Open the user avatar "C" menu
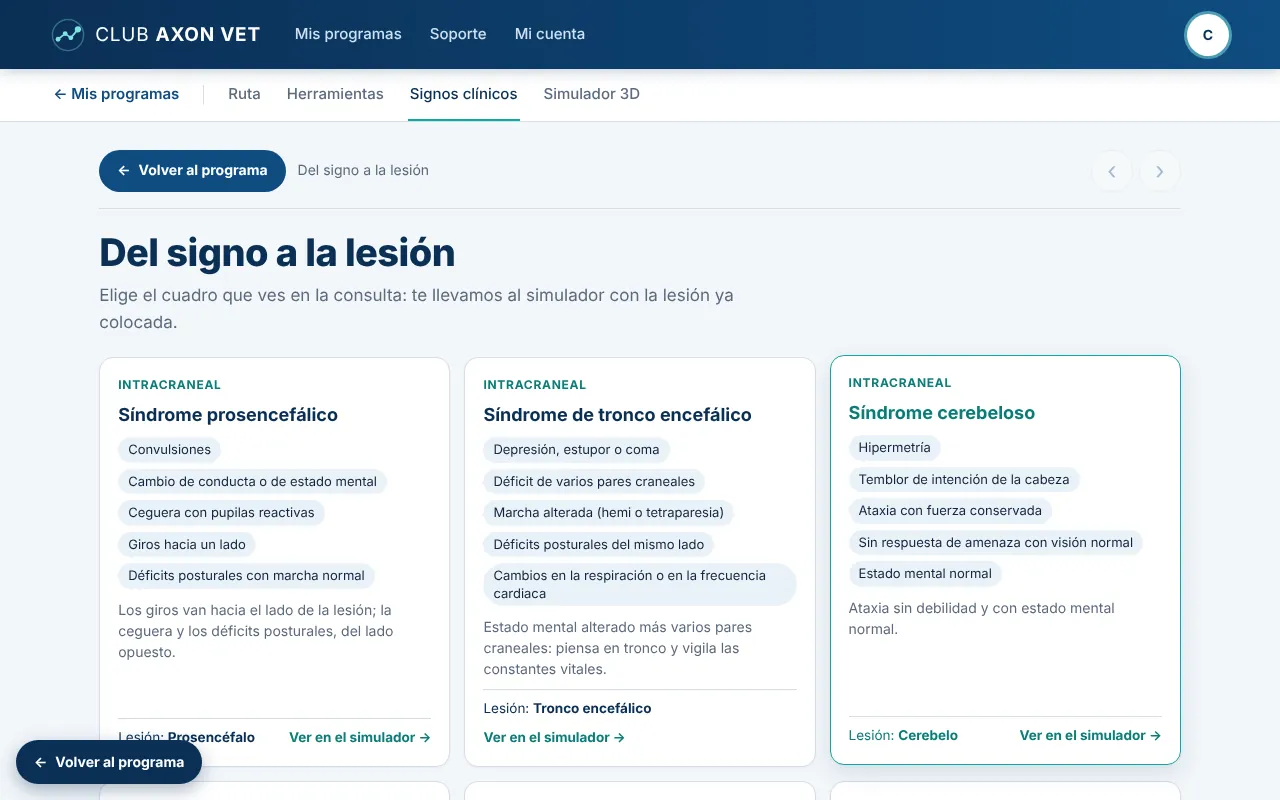The image size is (1280, 800). pyautogui.click(x=1207, y=35)
